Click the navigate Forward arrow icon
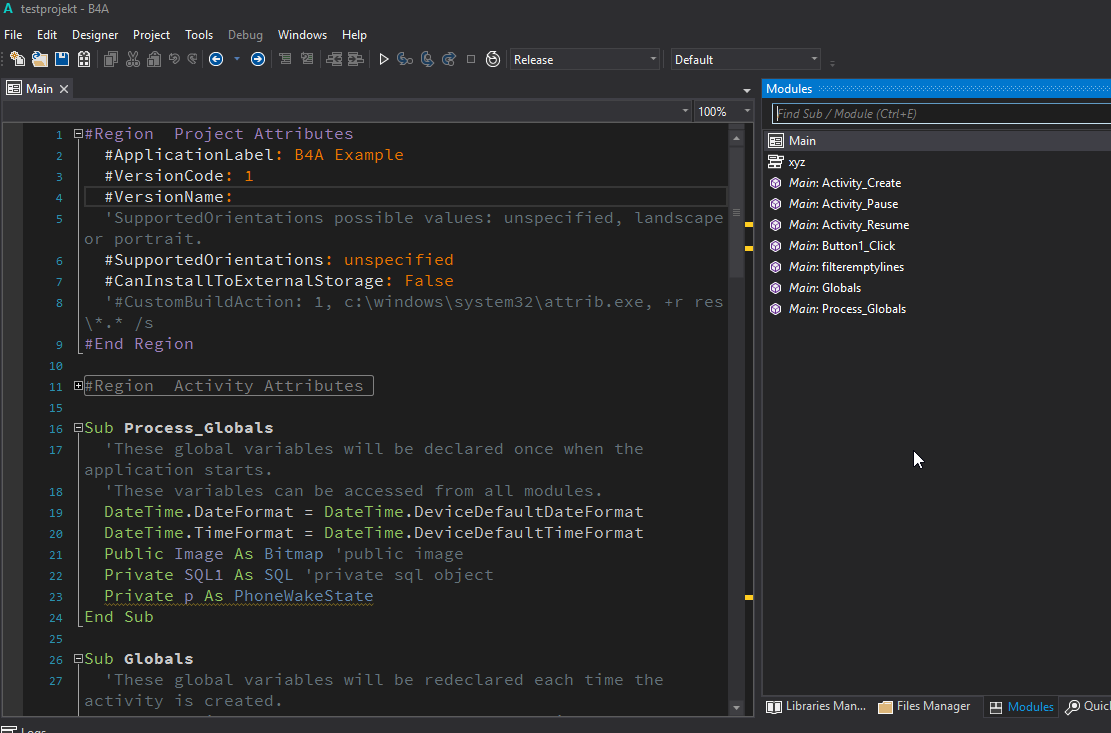This screenshot has width=1111, height=733. click(x=258, y=60)
